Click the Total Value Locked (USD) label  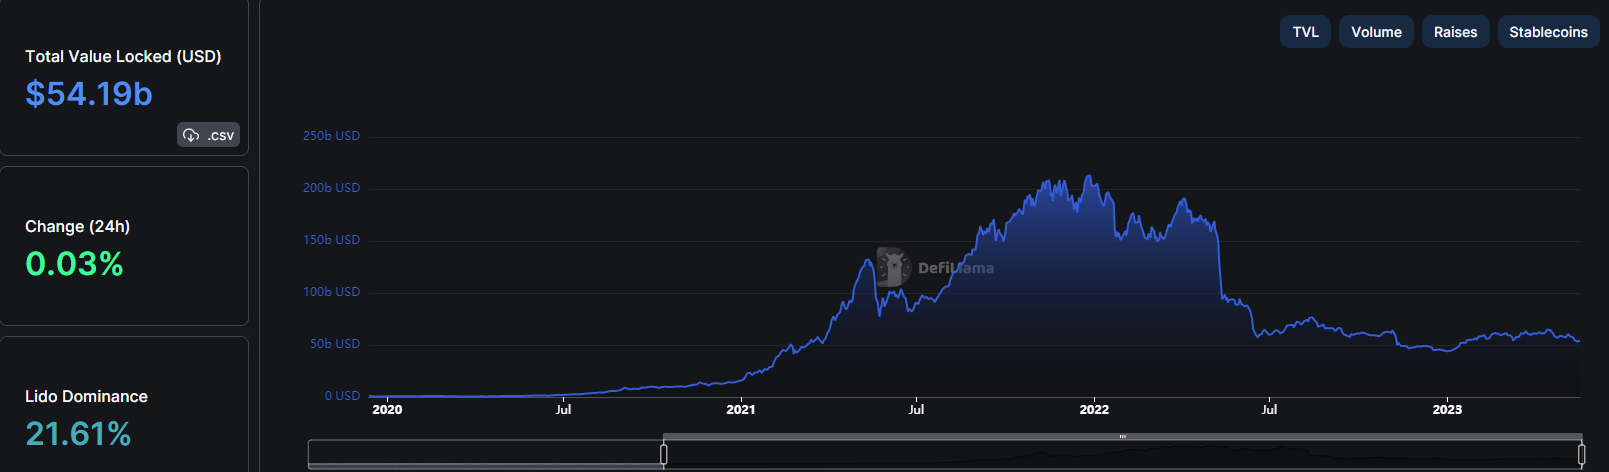pos(123,57)
